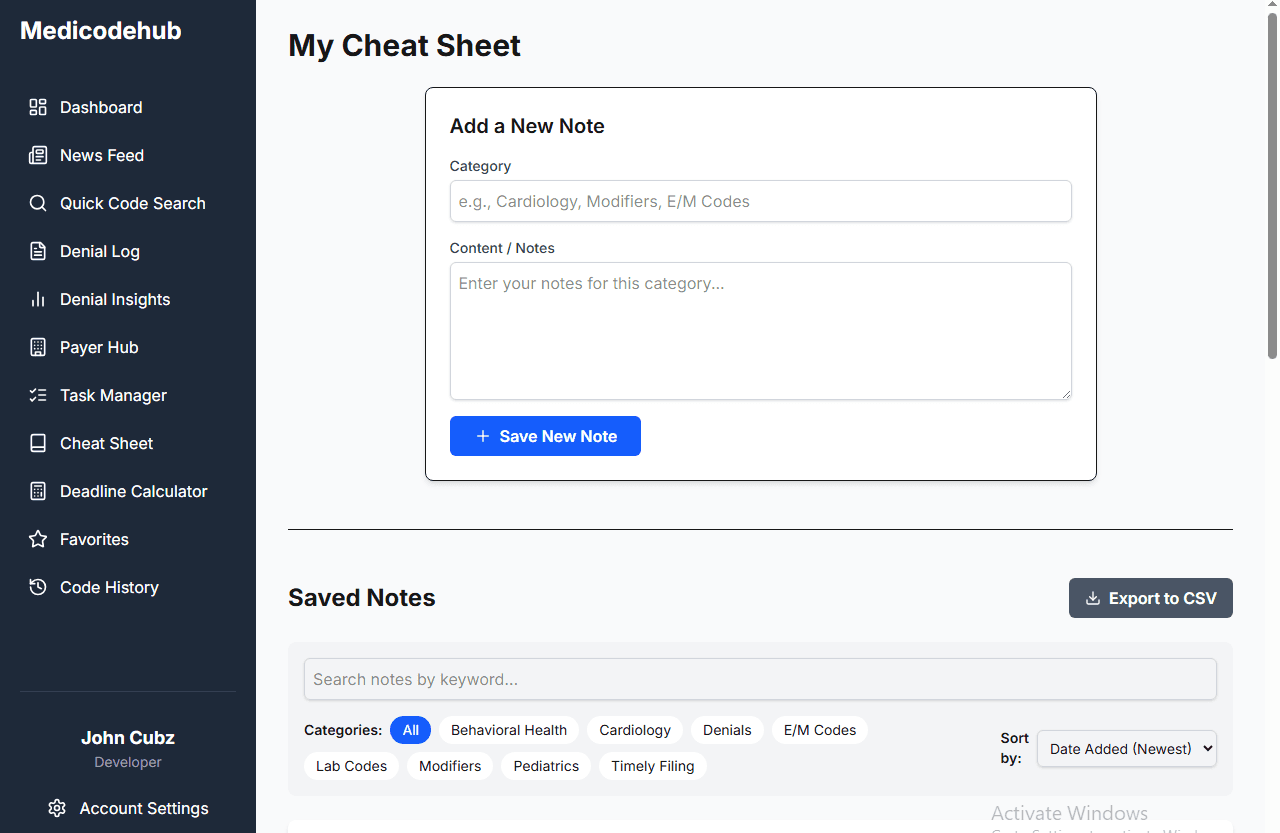Go to Task Manager

click(128, 395)
